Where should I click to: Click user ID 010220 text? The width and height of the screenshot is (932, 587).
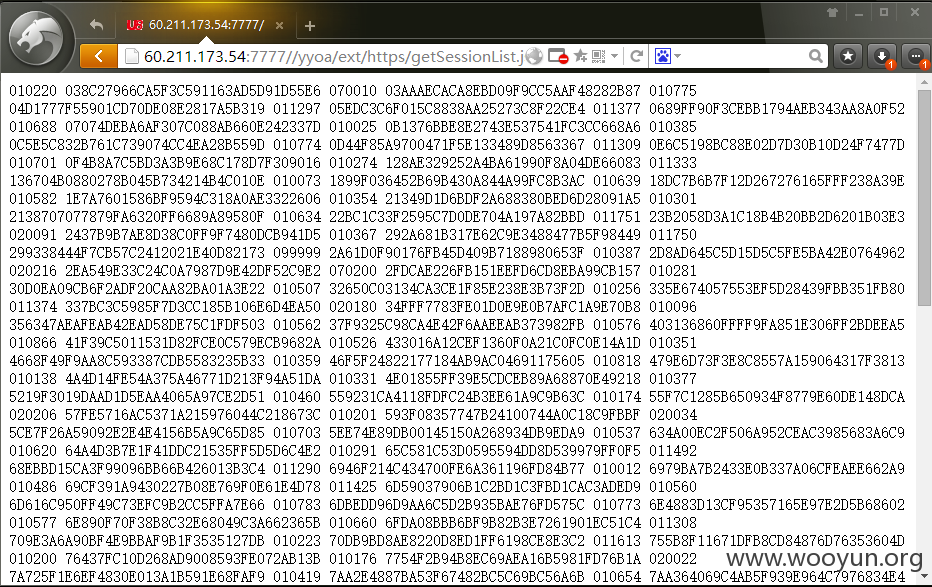(33, 91)
